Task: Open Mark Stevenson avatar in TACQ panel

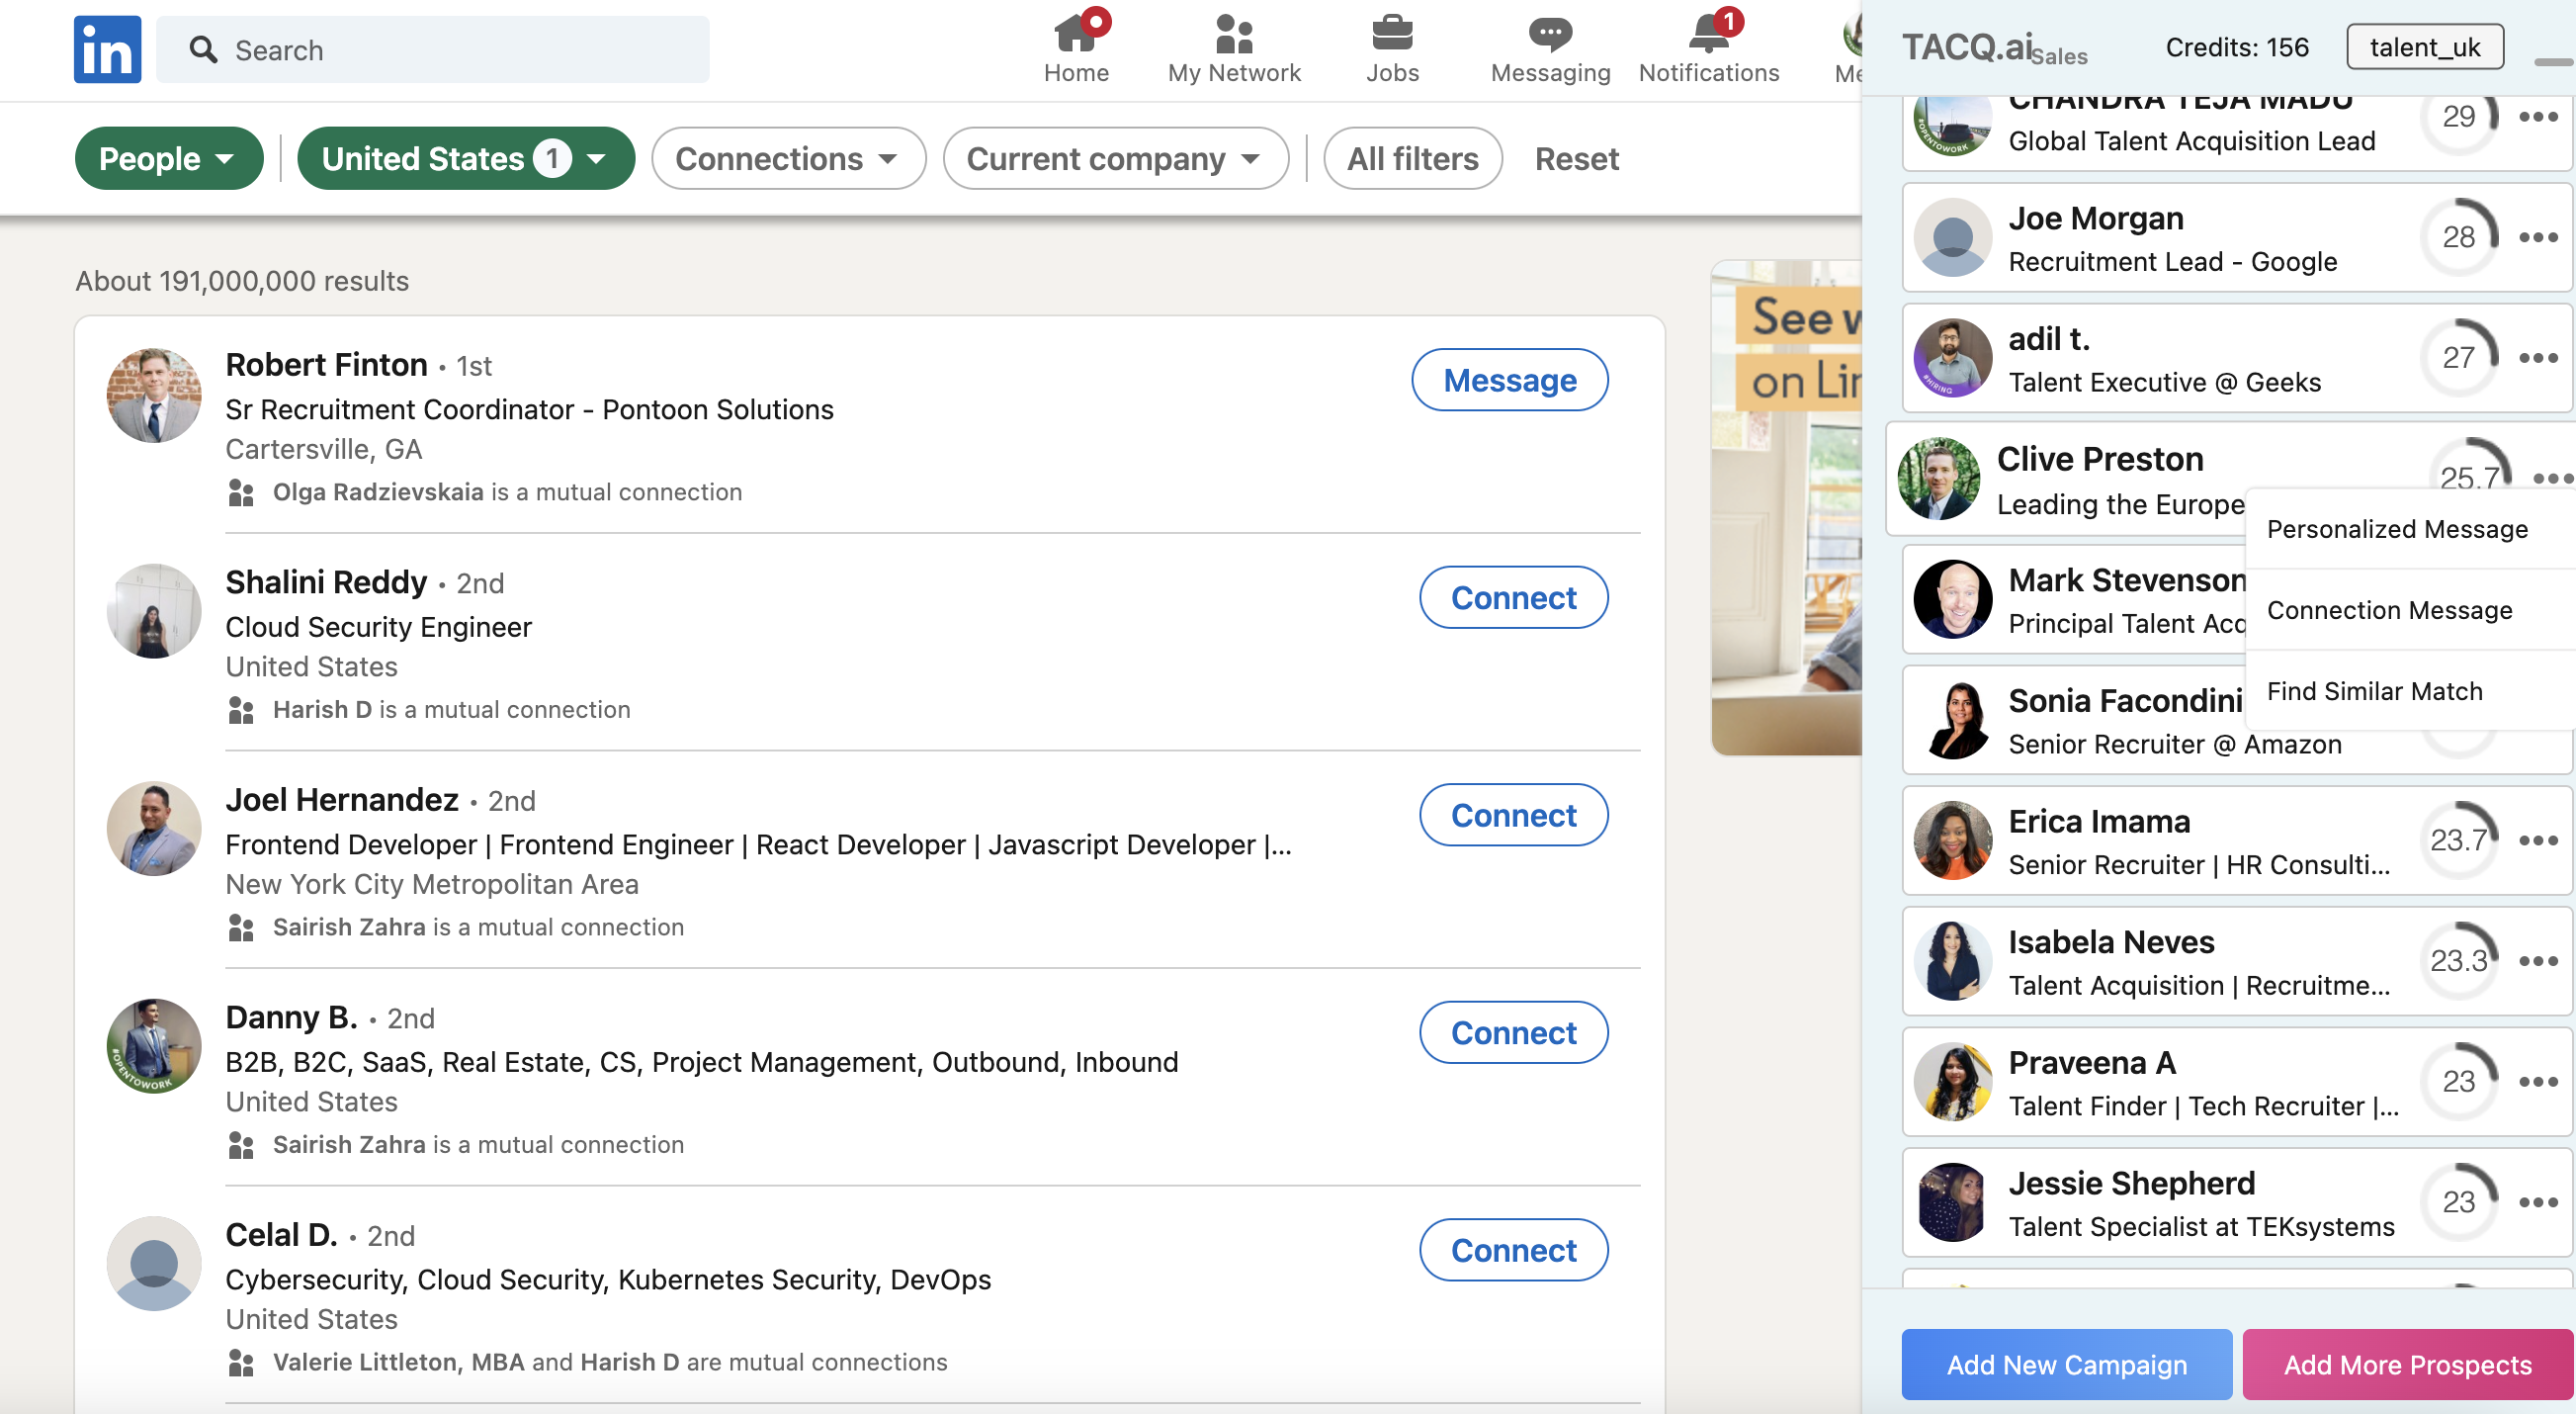Action: click(x=1952, y=599)
